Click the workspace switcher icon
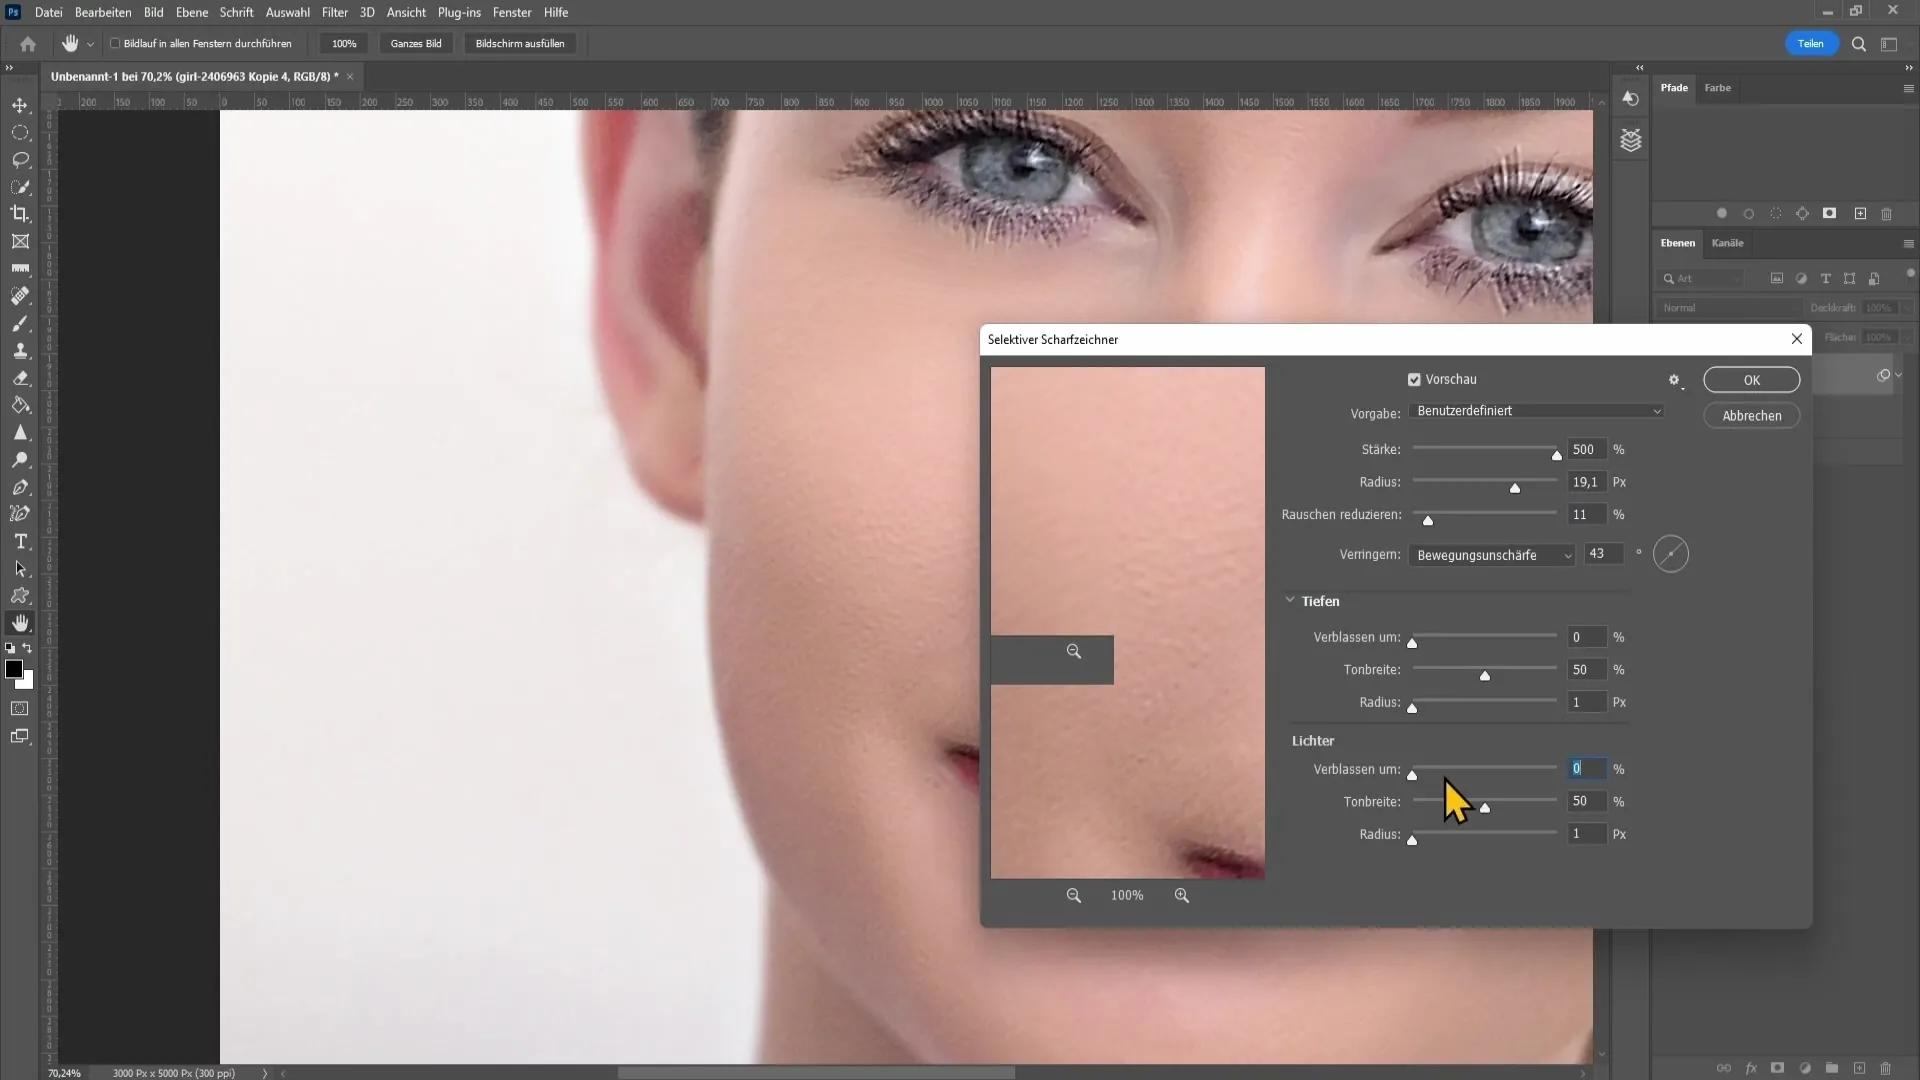The height and width of the screenshot is (1080, 1920). (1889, 44)
